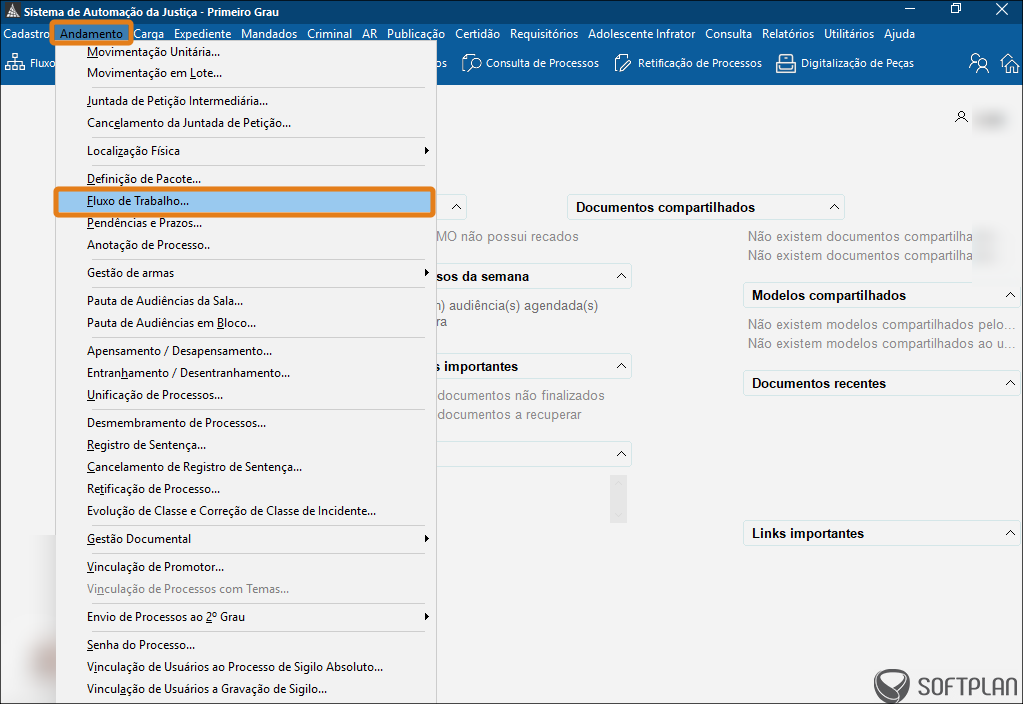Select Definição de Pacote
The width and height of the screenshot is (1023, 704).
click(245, 179)
